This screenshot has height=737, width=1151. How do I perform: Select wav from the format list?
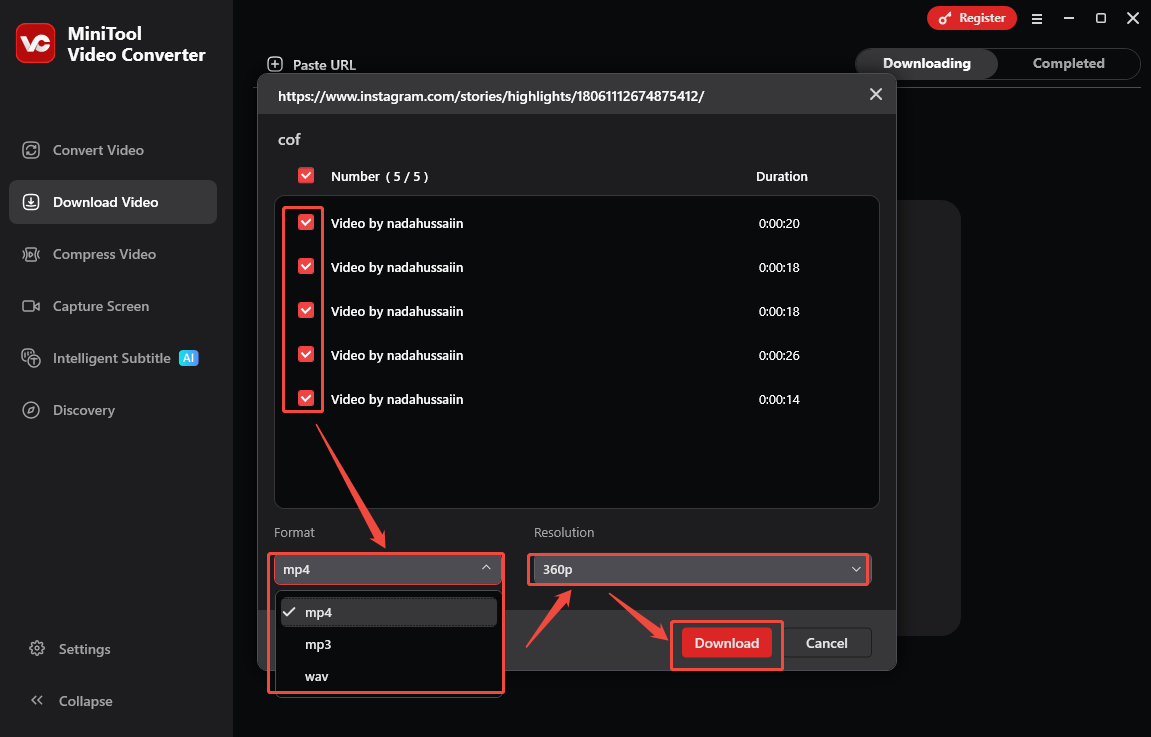pyautogui.click(x=316, y=676)
